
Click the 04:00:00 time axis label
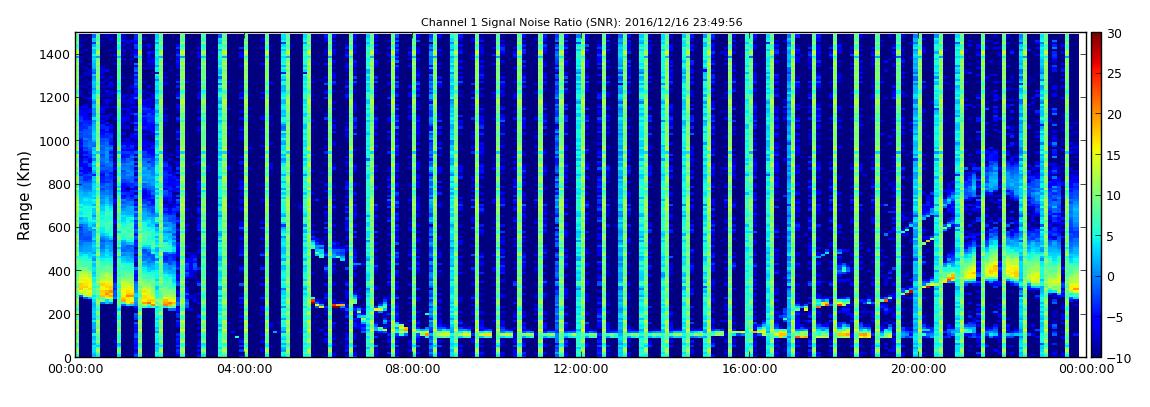[x=244, y=370]
